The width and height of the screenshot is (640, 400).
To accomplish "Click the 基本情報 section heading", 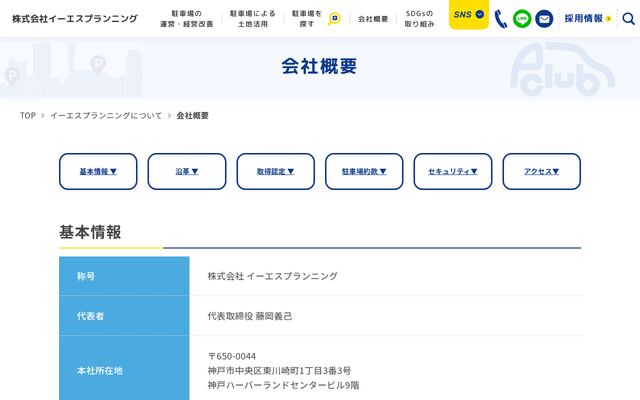I will tap(90, 232).
